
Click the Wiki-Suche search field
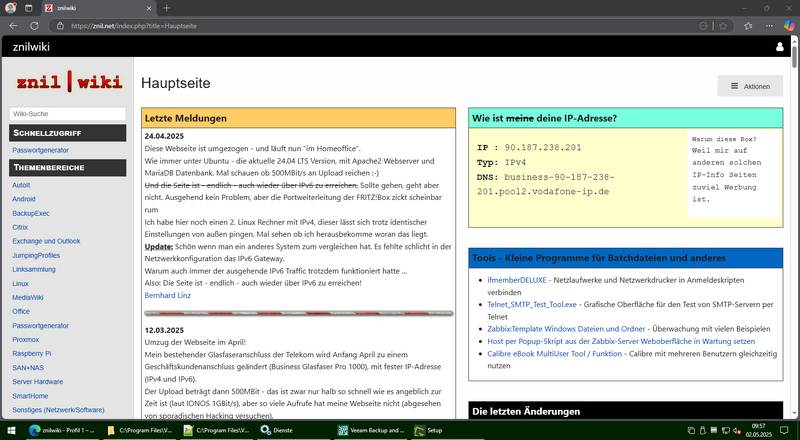coord(68,115)
